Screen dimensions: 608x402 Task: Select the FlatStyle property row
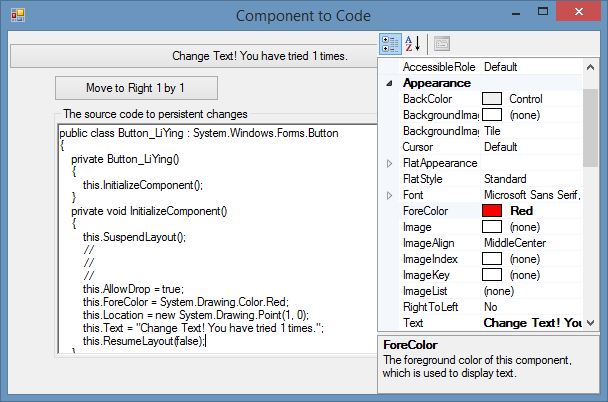coord(492,179)
